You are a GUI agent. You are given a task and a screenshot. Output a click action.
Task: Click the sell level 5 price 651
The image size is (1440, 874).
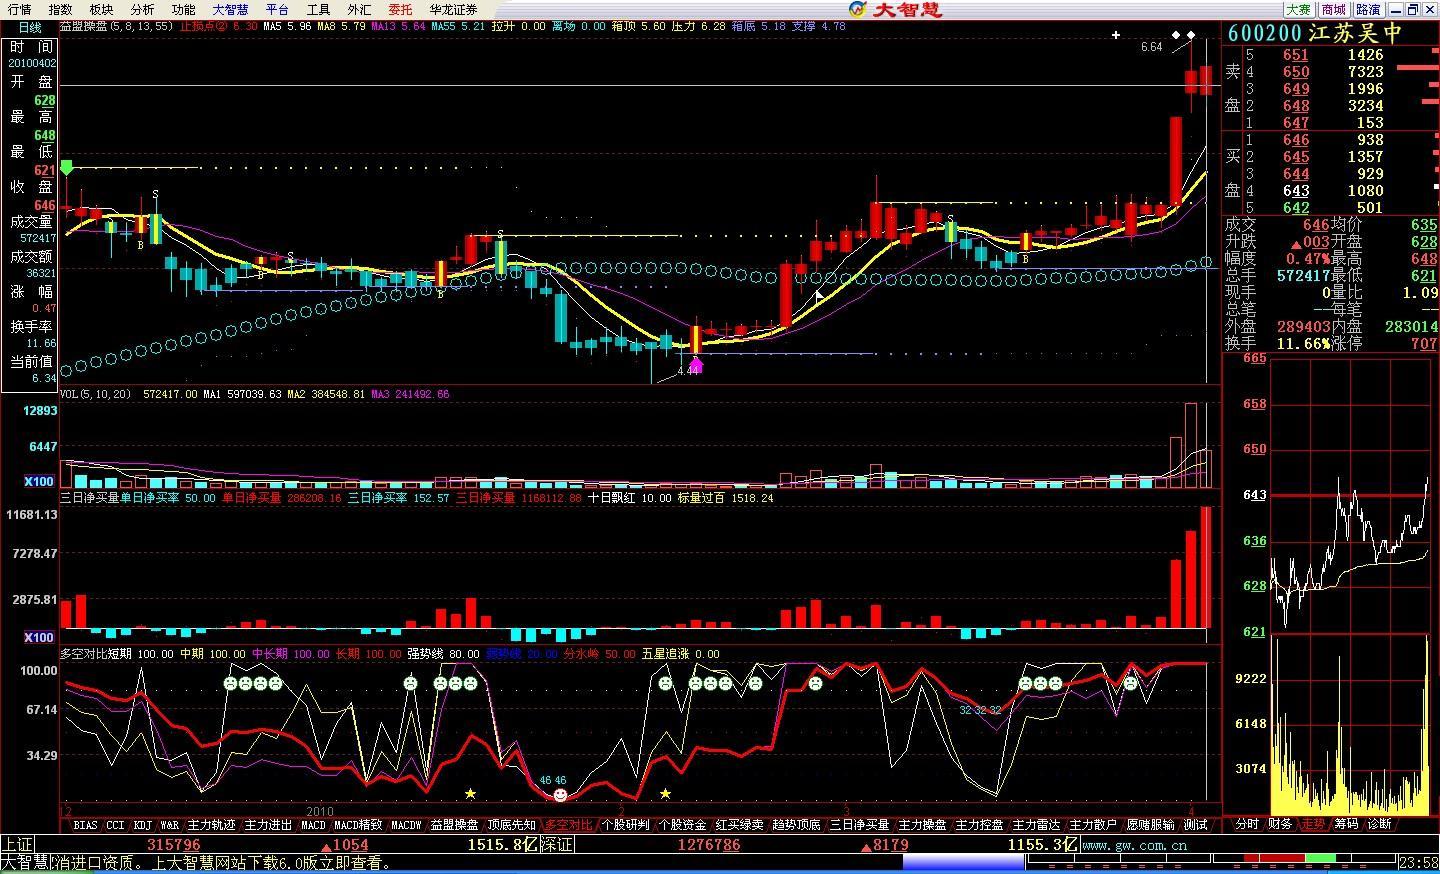click(1296, 55)
